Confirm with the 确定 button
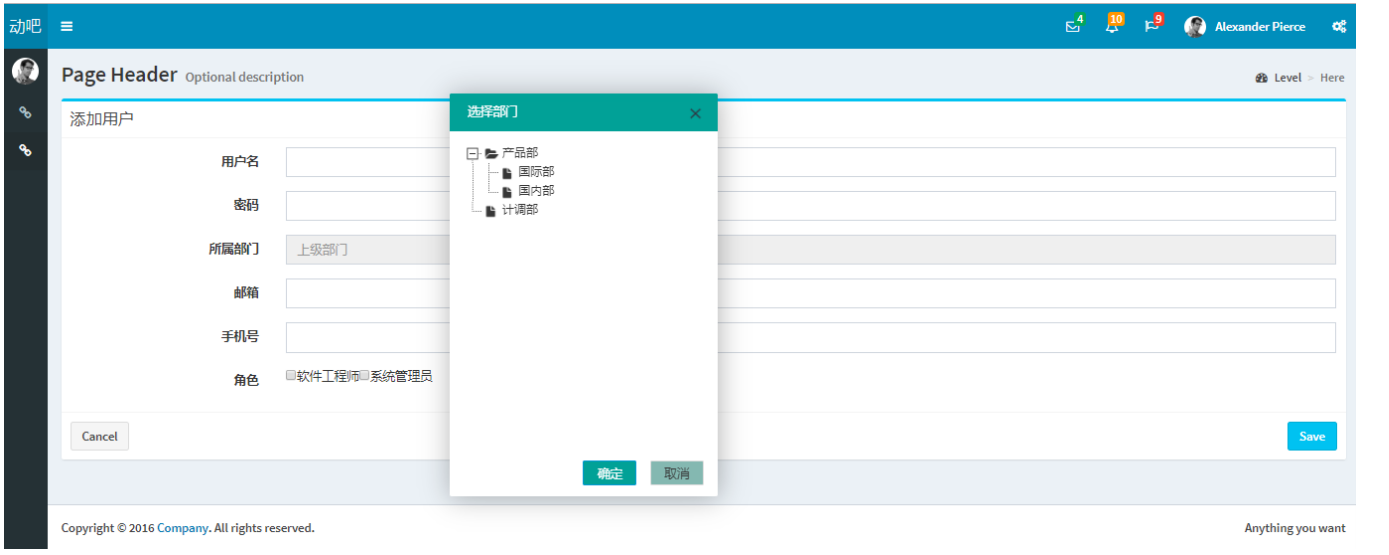The image size is (1389, 555). pos(610,473)
